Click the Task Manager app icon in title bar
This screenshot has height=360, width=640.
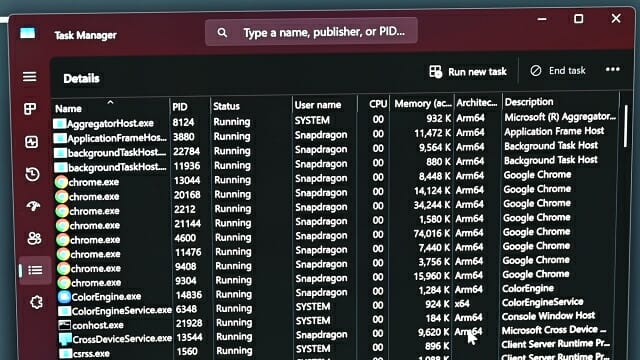coord(27,33)
